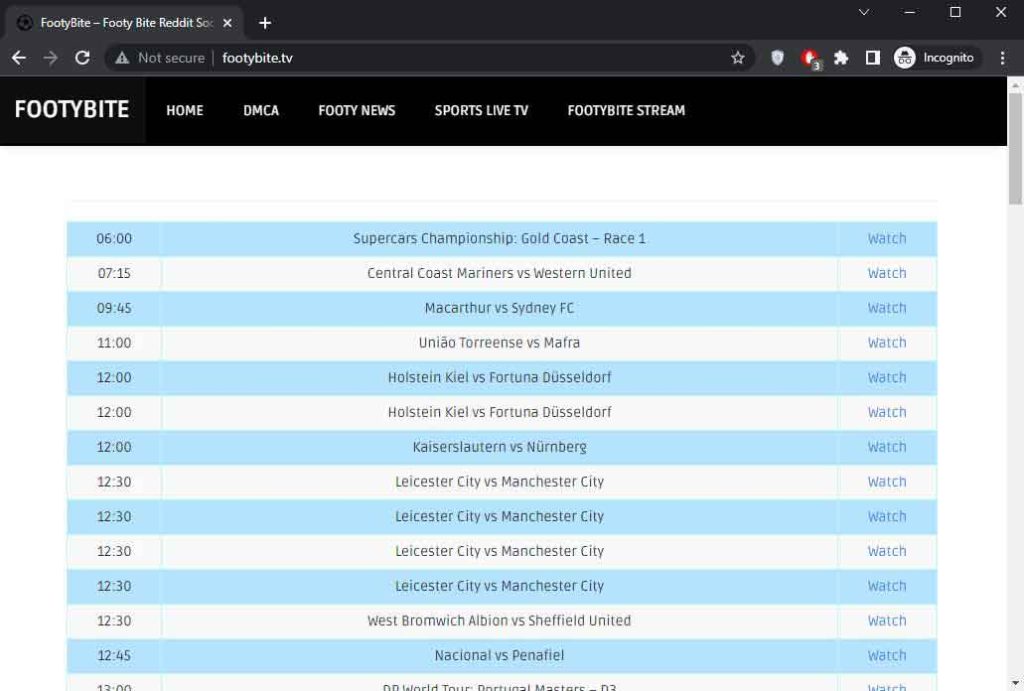The width and height of the screenshot is (1024, 691).
Task: Click the scrollbar up arrow
Action: pos(1016,85)
